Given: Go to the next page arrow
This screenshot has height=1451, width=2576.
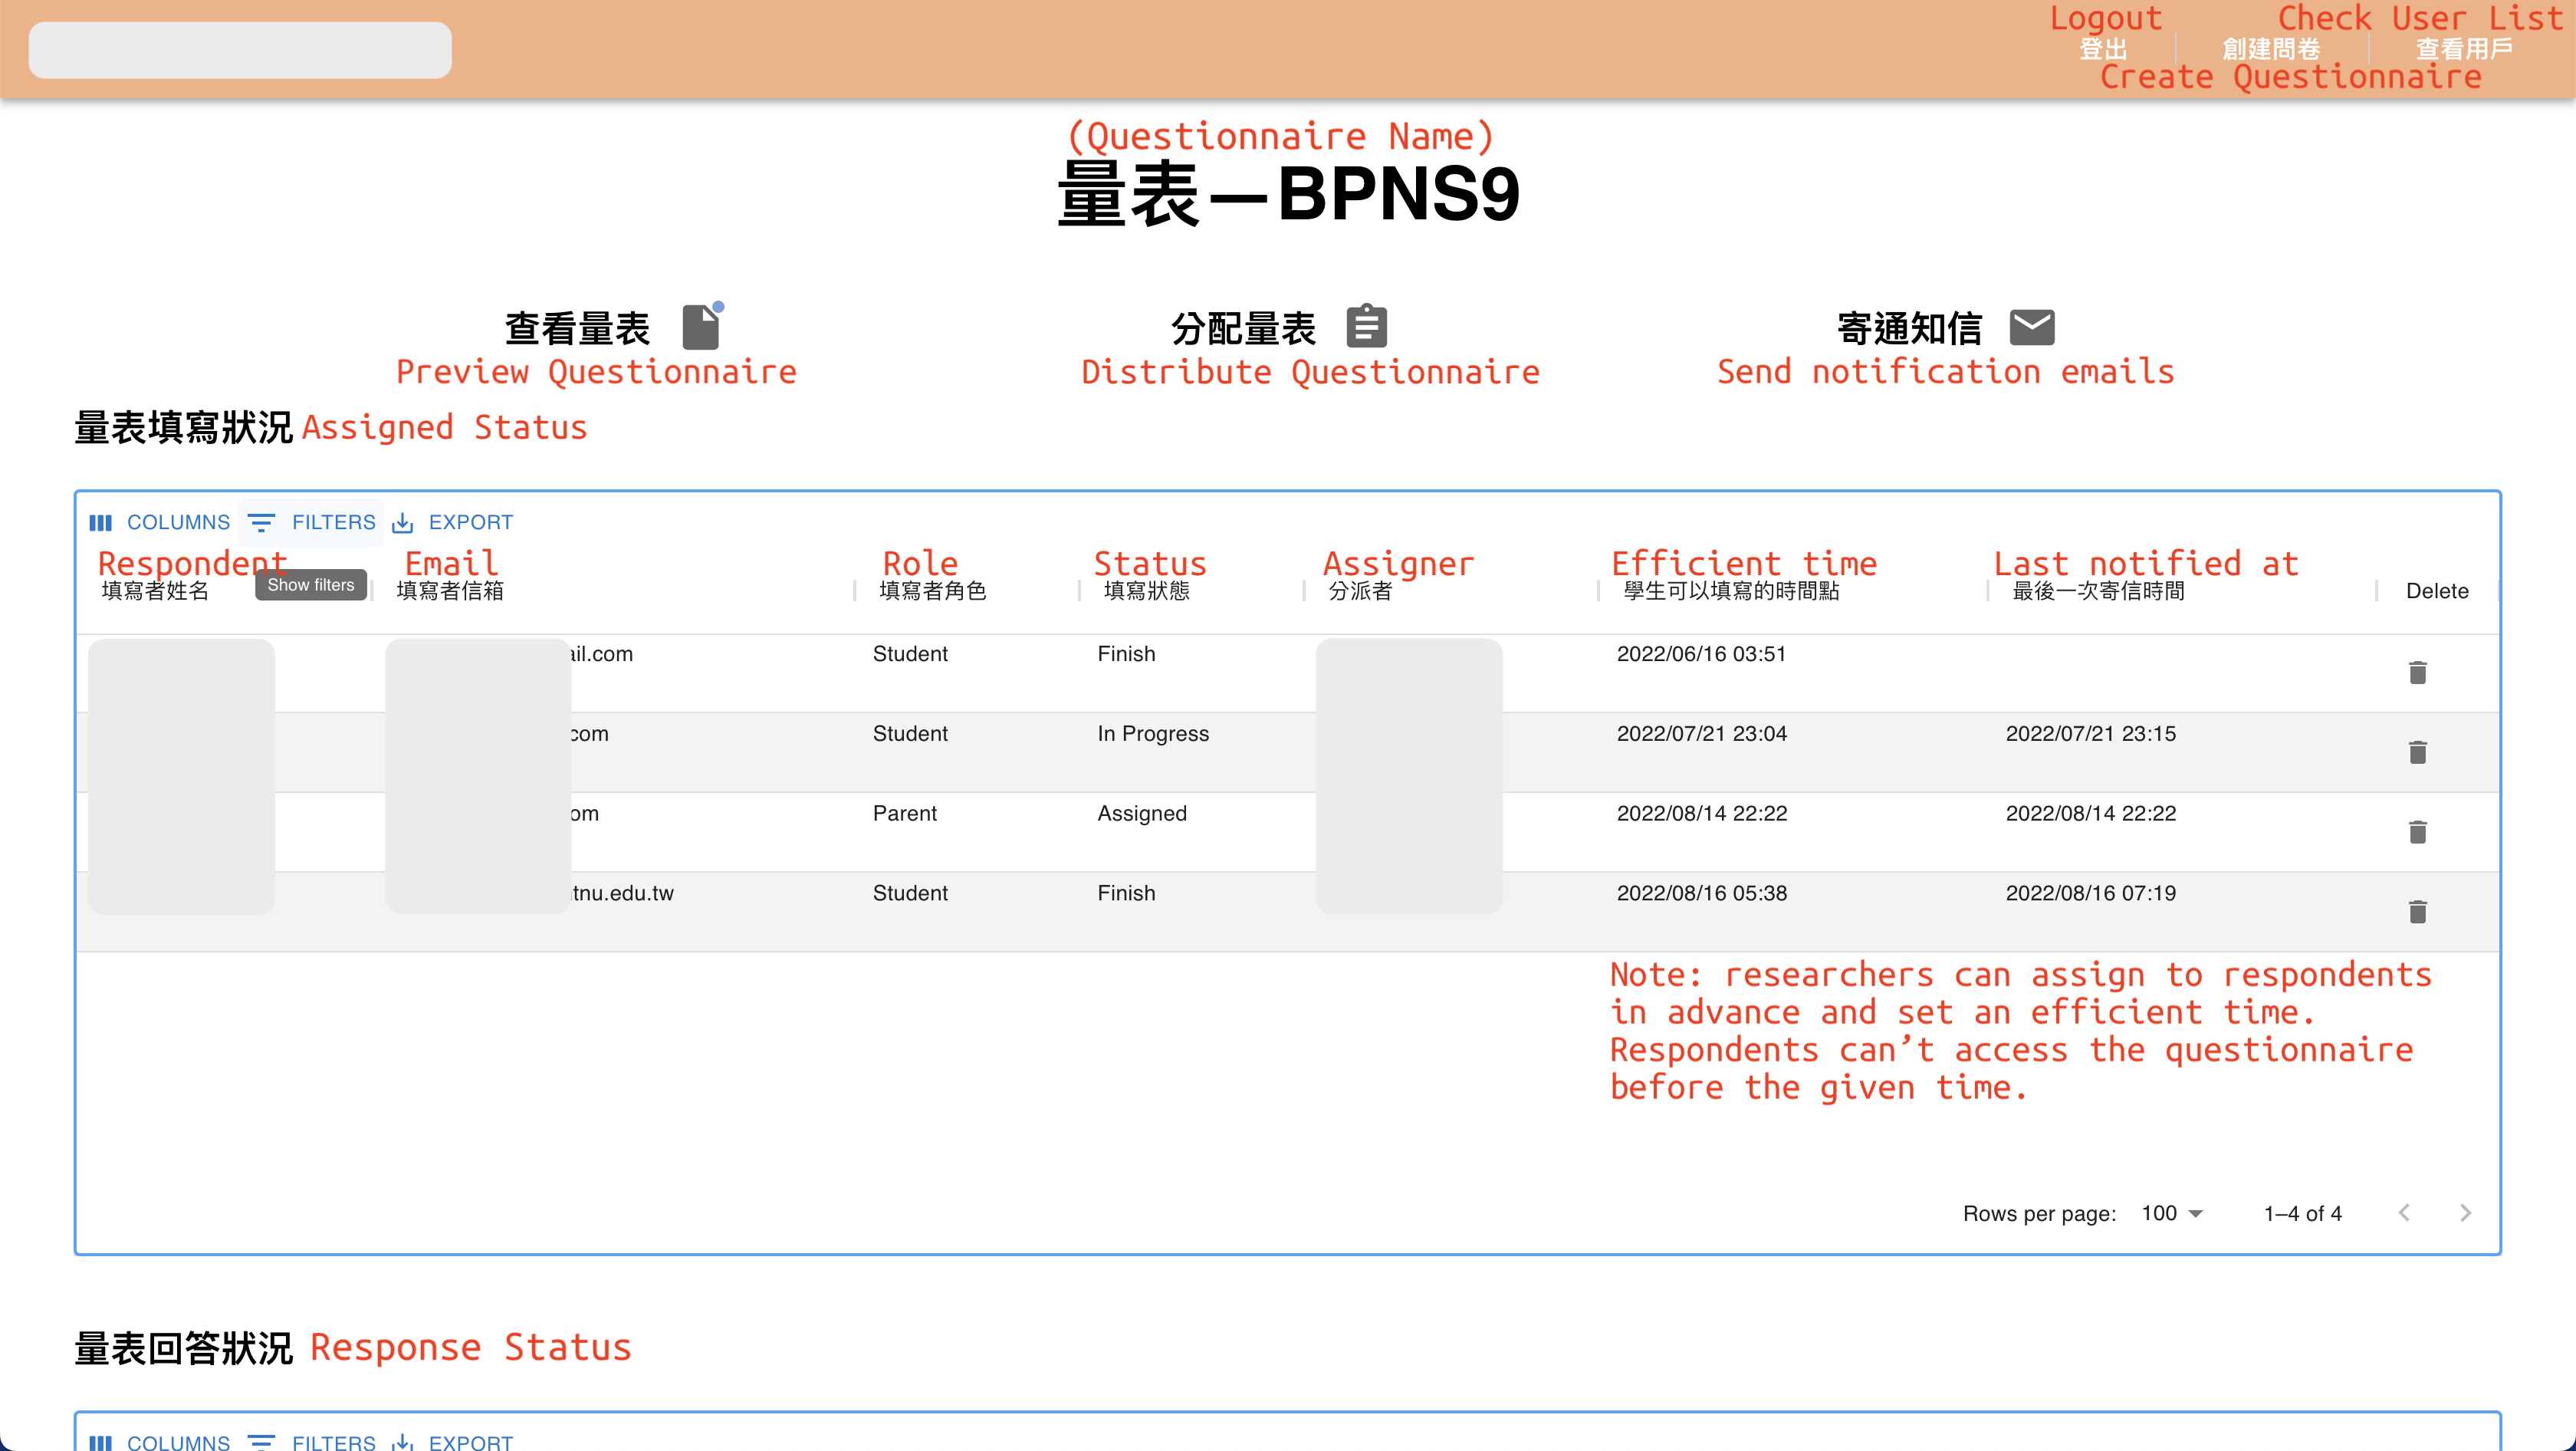Looking at the screenshot, I should pos(2465,1213).
